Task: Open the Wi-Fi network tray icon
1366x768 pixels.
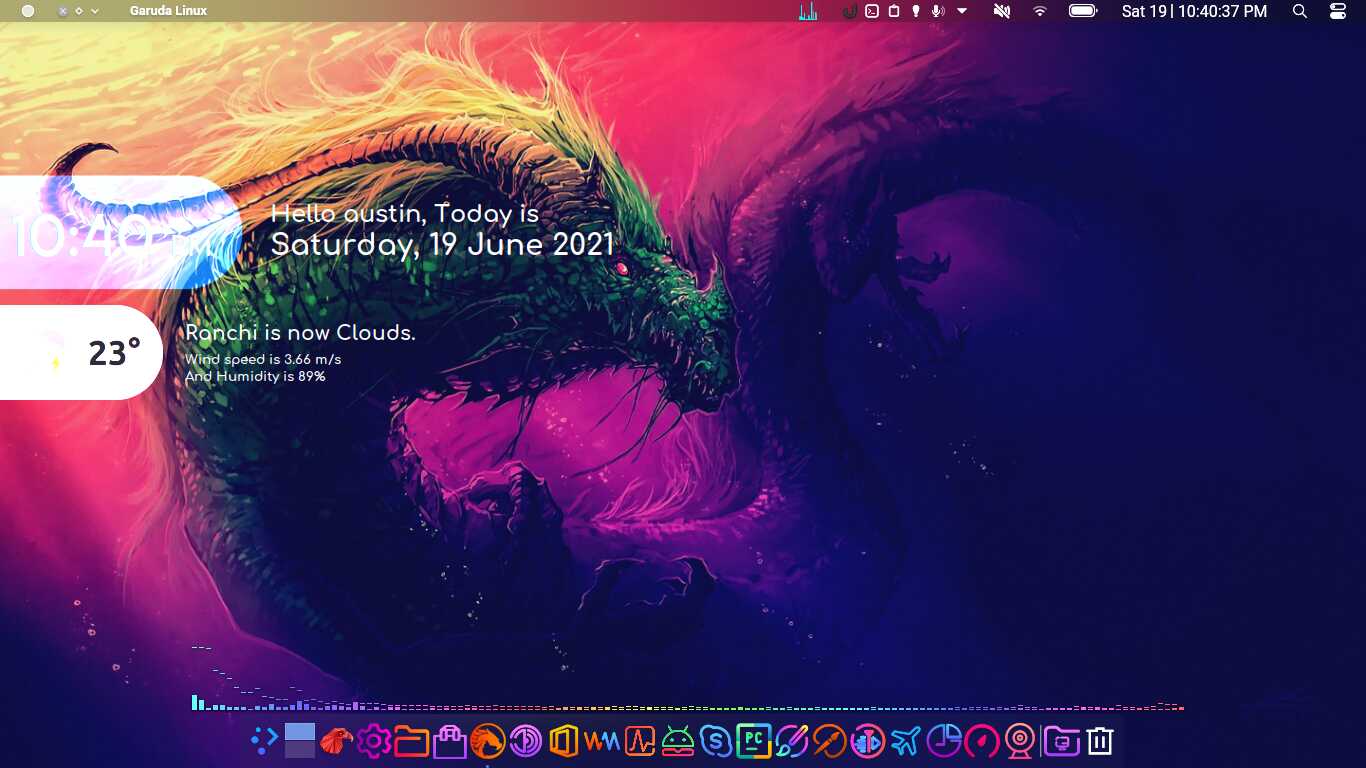Action: click(1040, 11)
